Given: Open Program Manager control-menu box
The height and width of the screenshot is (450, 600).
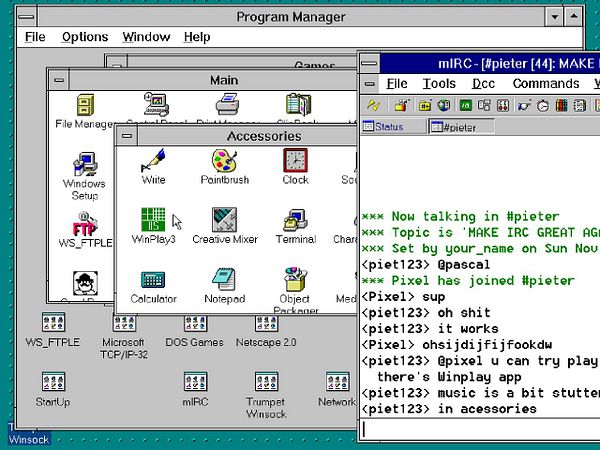Looking at the screenshot, I should click(26, 17).
